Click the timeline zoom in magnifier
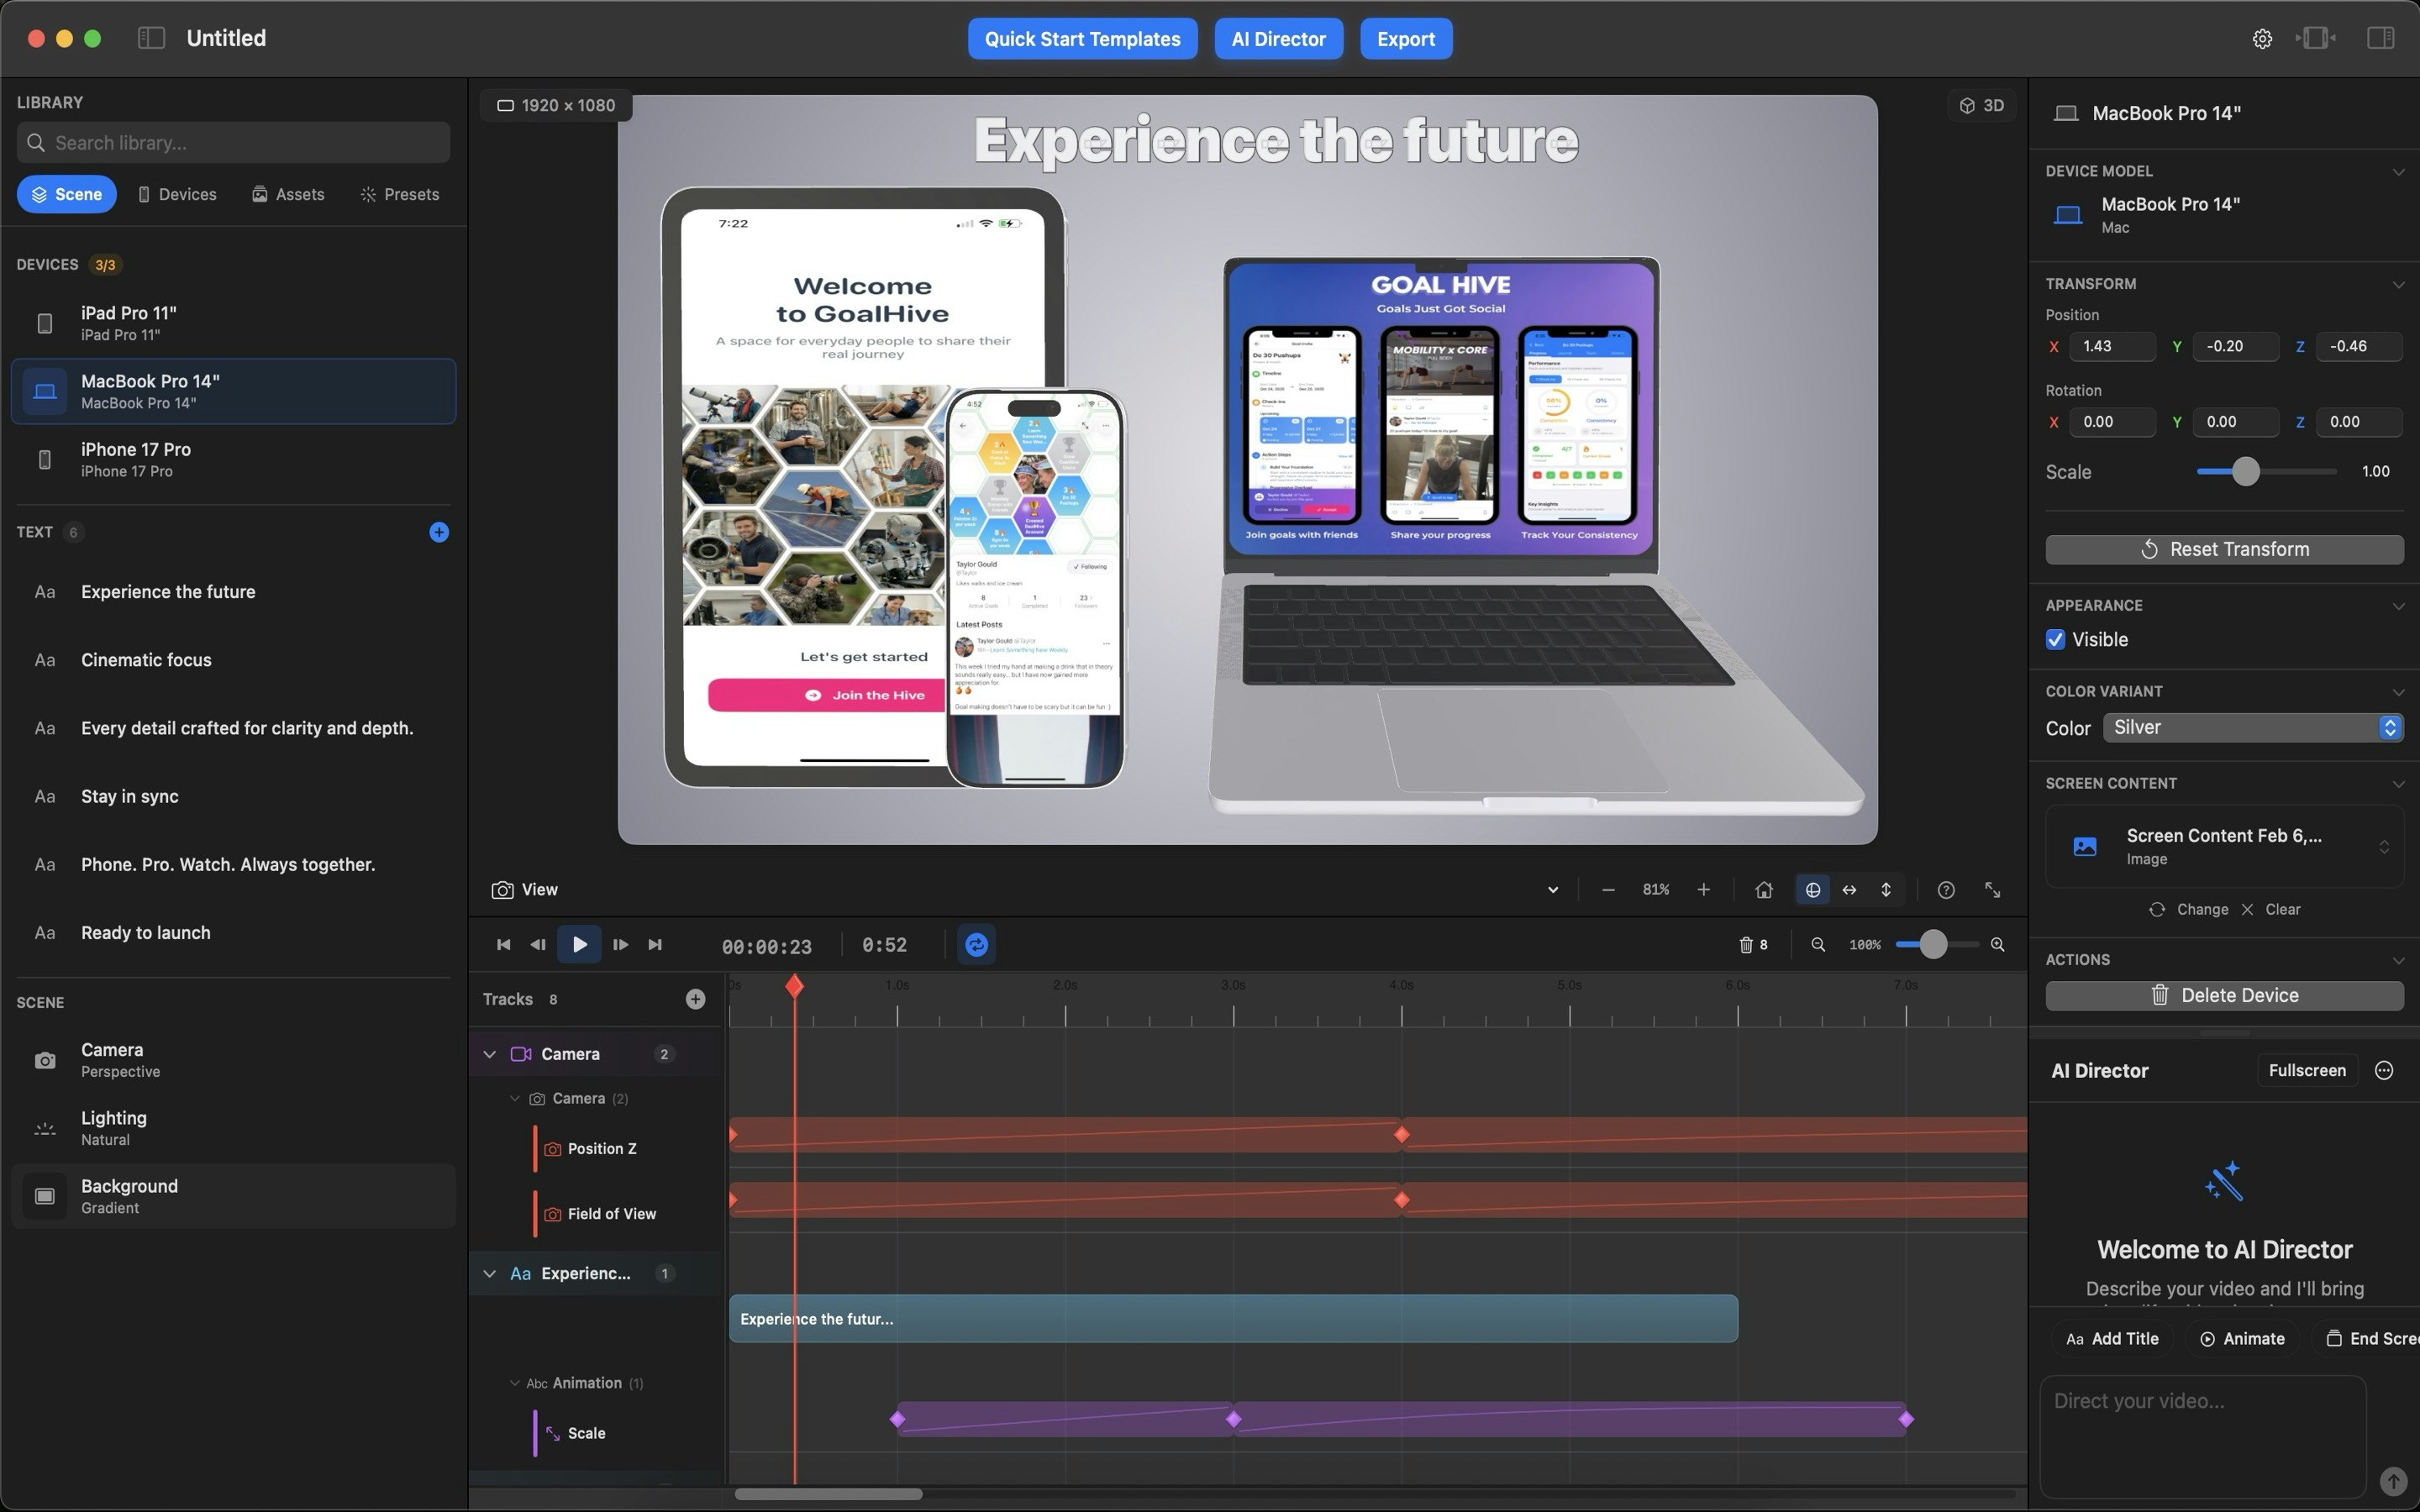 point(1997,944)
